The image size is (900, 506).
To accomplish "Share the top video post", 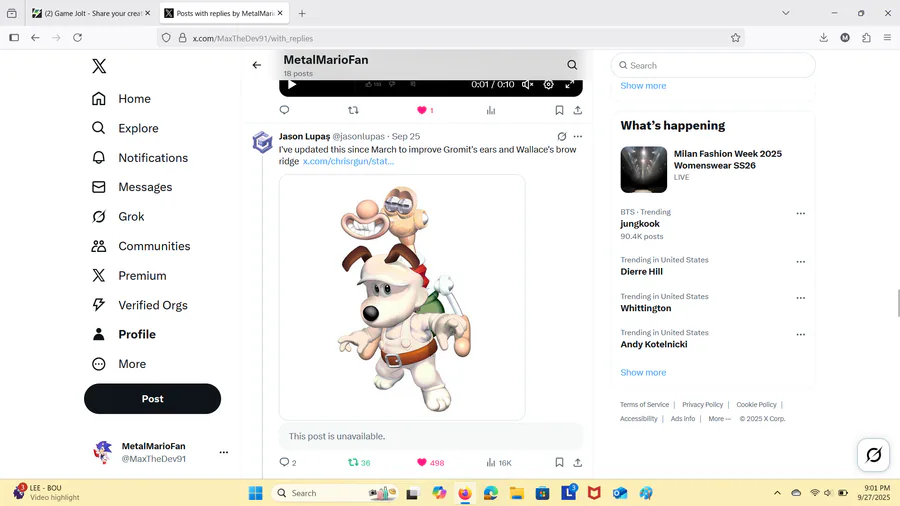I will tap(577, 110).
